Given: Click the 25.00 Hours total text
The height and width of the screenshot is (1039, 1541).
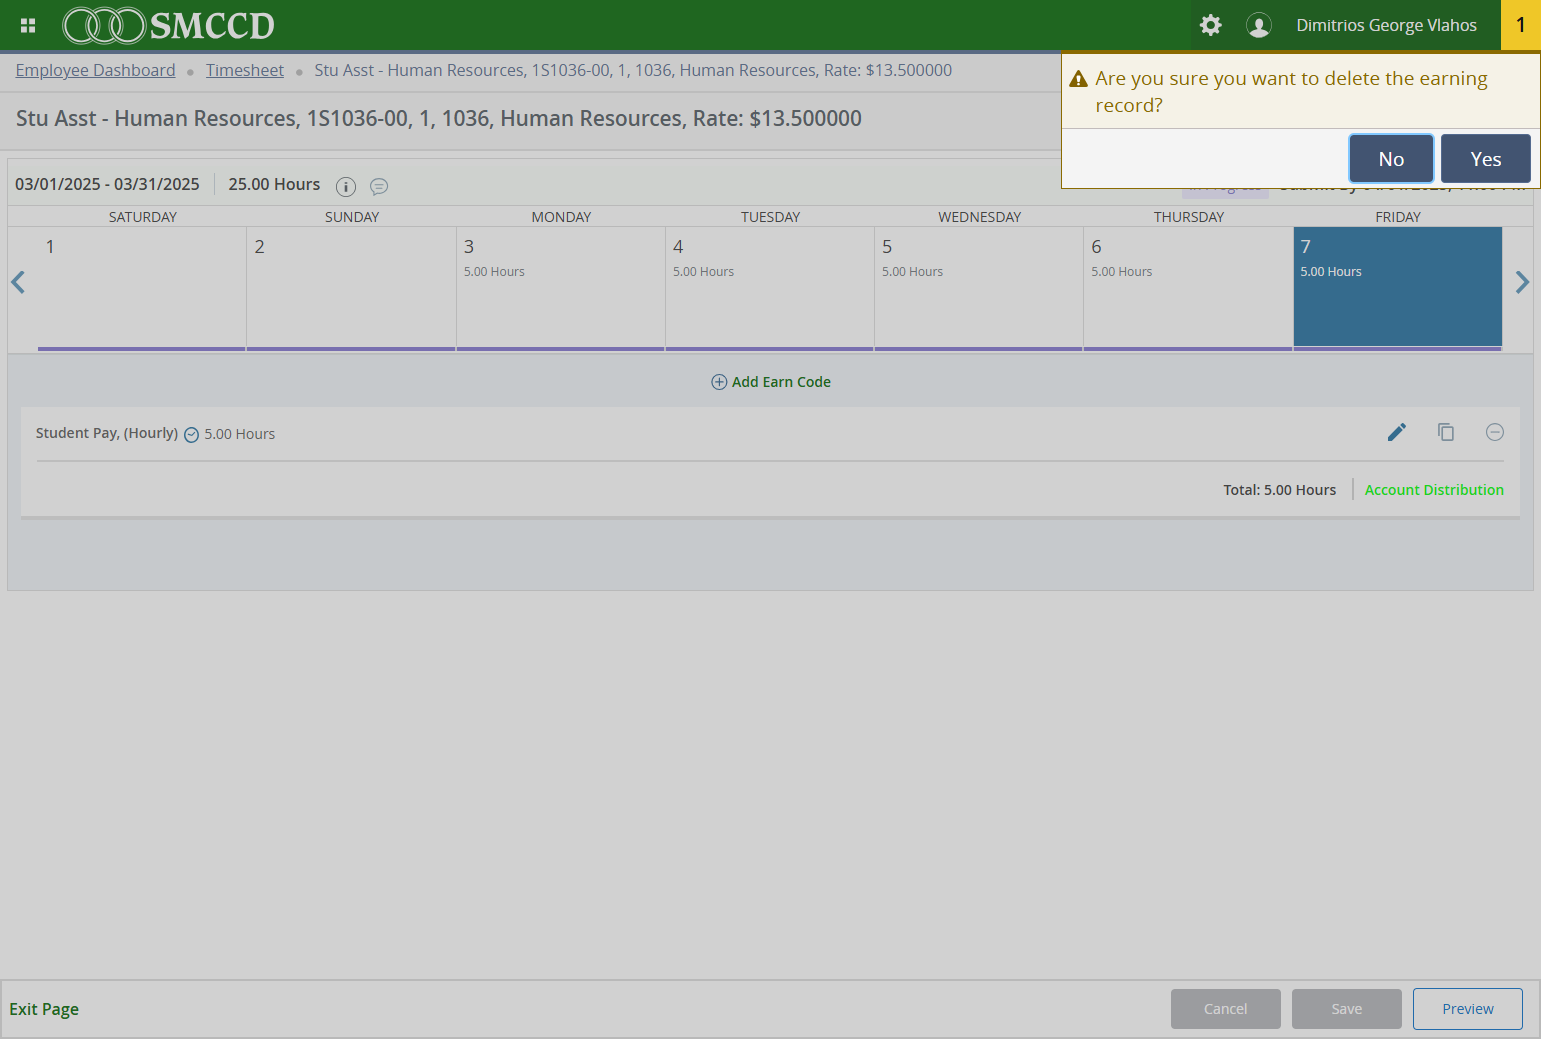Looking at the screenshot, I should tap(274, 184).
